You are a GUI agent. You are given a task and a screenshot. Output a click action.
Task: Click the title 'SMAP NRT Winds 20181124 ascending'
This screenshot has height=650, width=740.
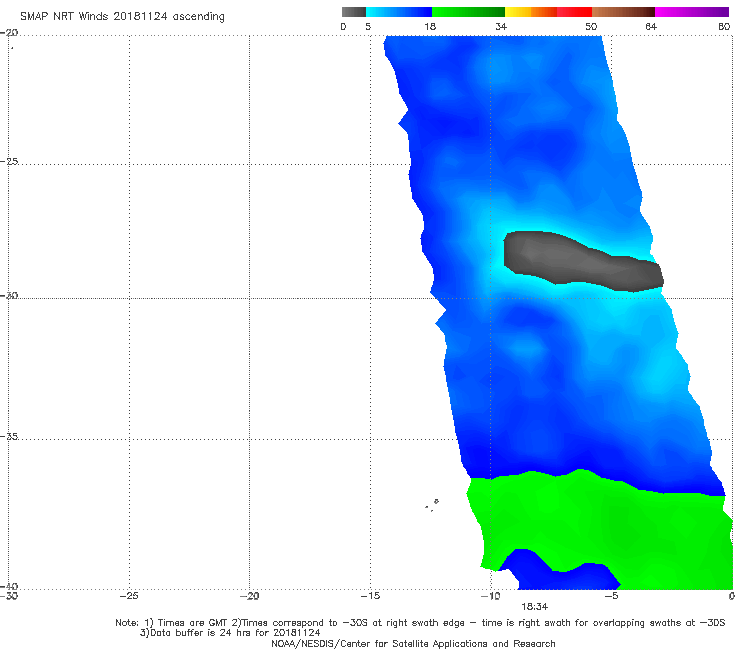point(122,17)
